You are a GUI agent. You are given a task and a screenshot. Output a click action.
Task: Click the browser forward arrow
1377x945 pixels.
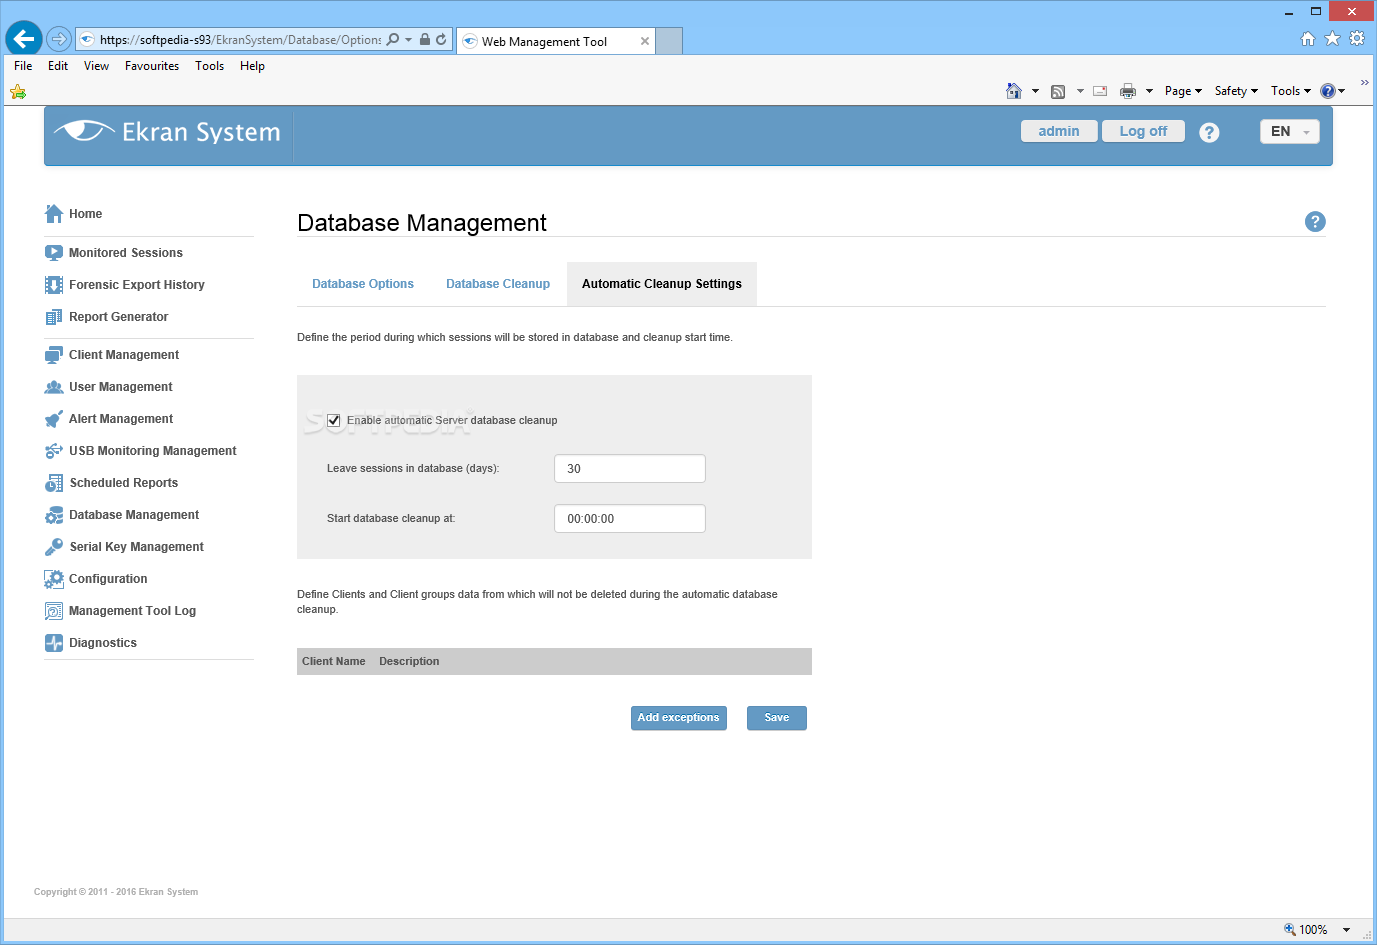[x=59, y=39]
